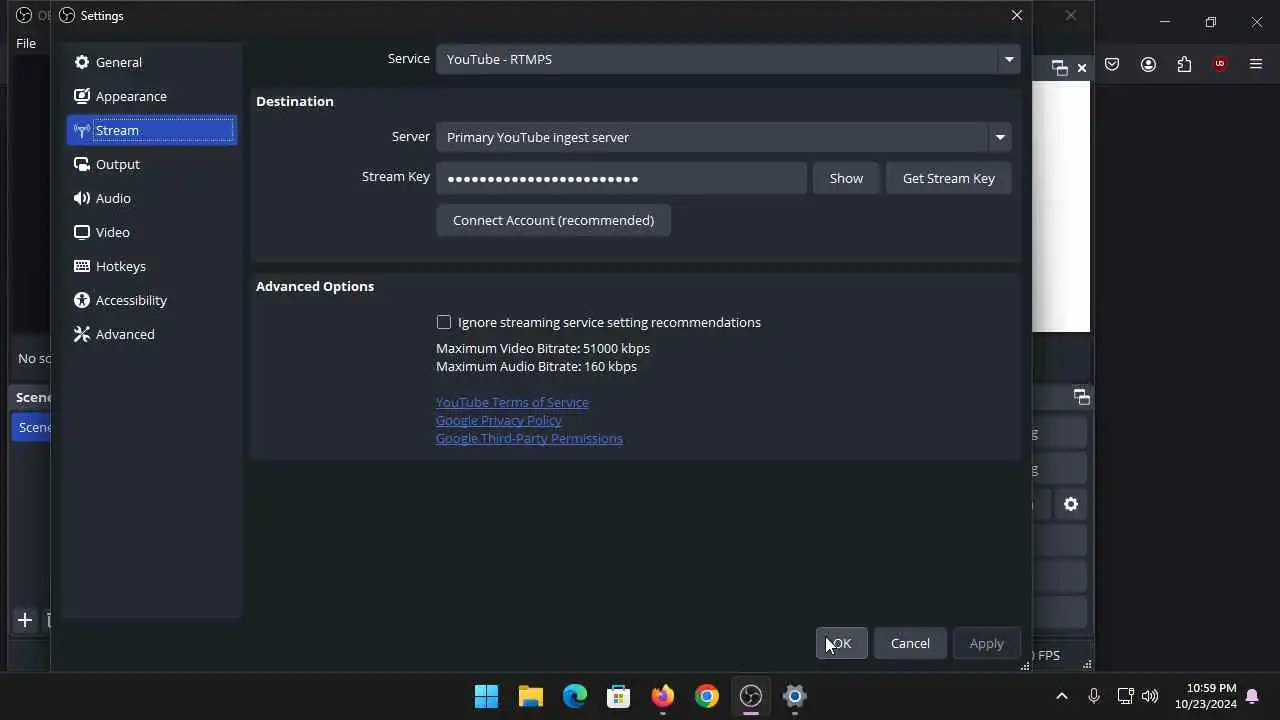Close the upper OBS dock panel
The width and height of the screenshot is (1280, 720).
1082,68
